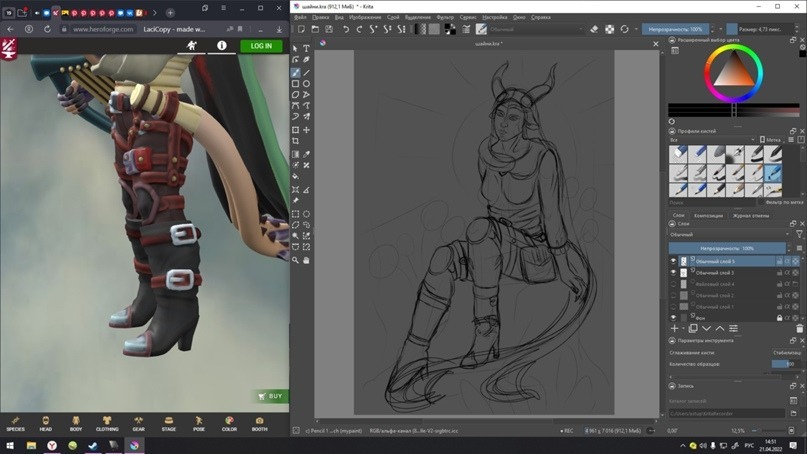The height and width of the screenshot is (454, 807).
Task: Click LOG IN button in HeroForge
Action: pos(261,46)
